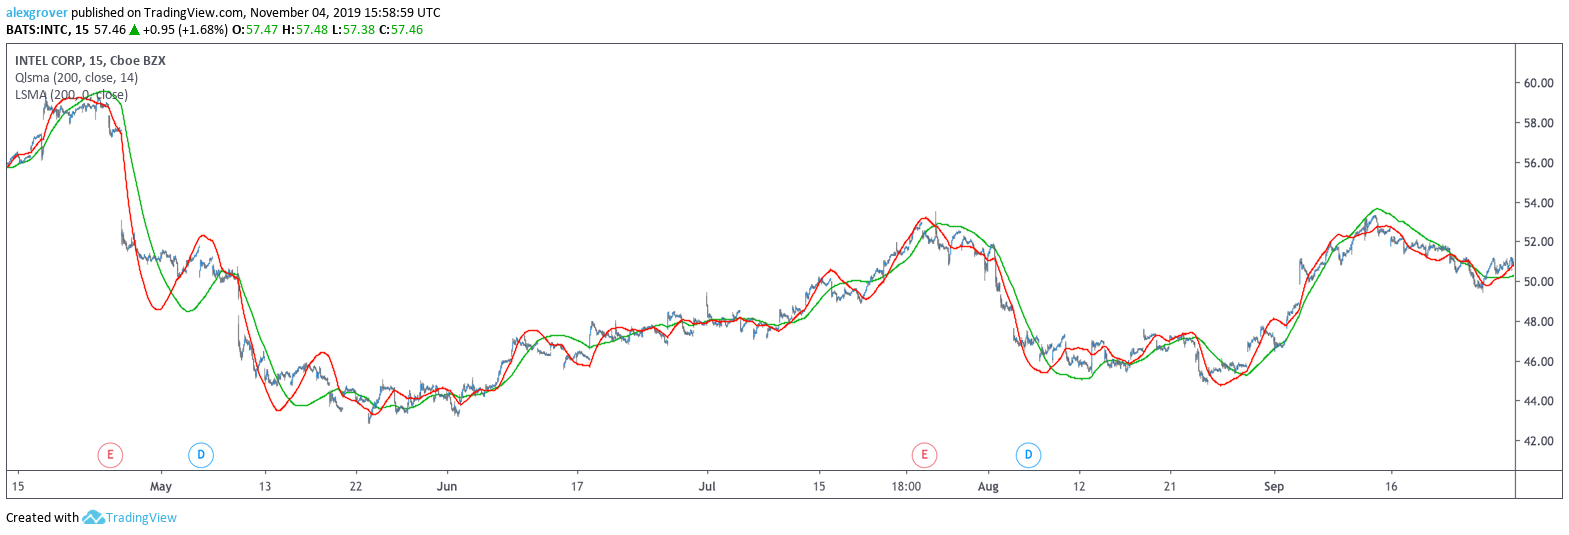Open the alexgrover author link

(37, 13)
